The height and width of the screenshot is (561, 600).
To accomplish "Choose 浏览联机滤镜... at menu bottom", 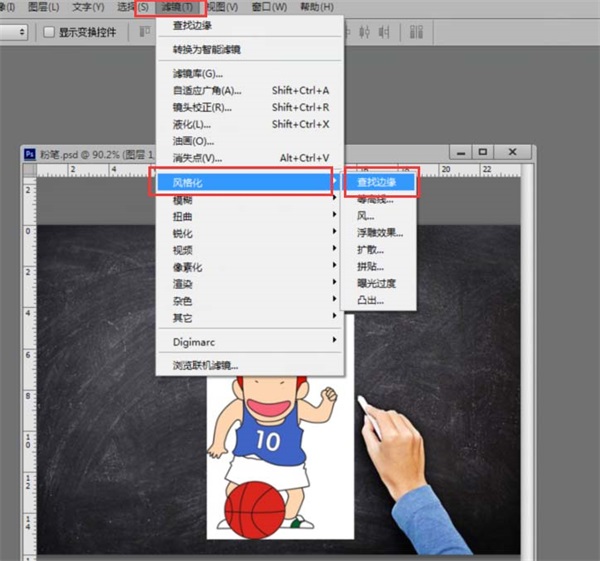I will point(250,365).
